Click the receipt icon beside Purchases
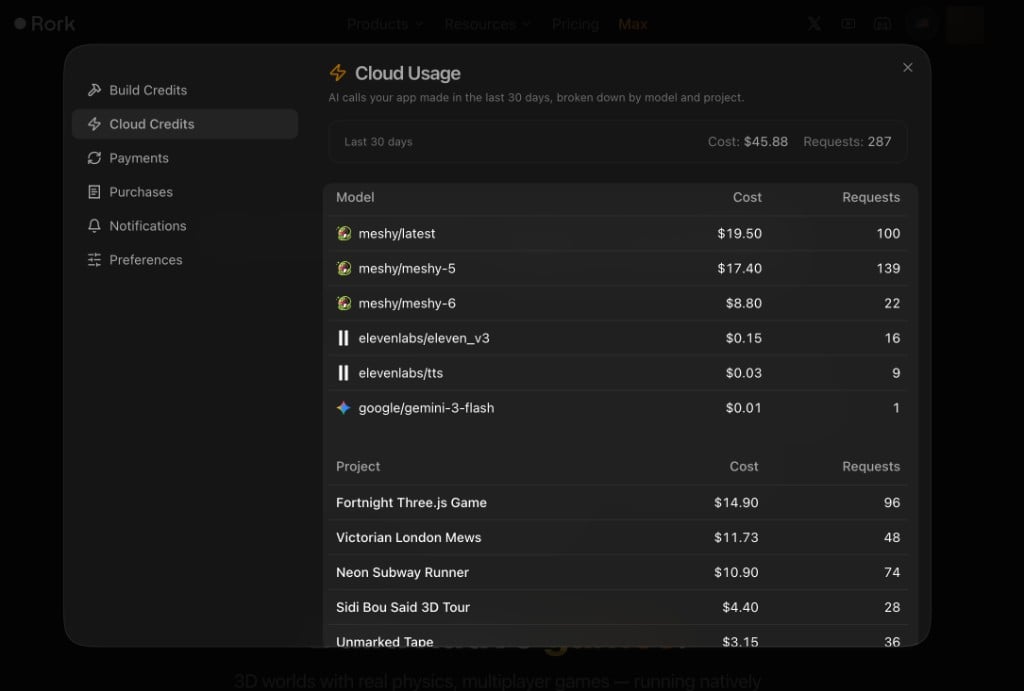1024x691 pixels. (95, 192)
